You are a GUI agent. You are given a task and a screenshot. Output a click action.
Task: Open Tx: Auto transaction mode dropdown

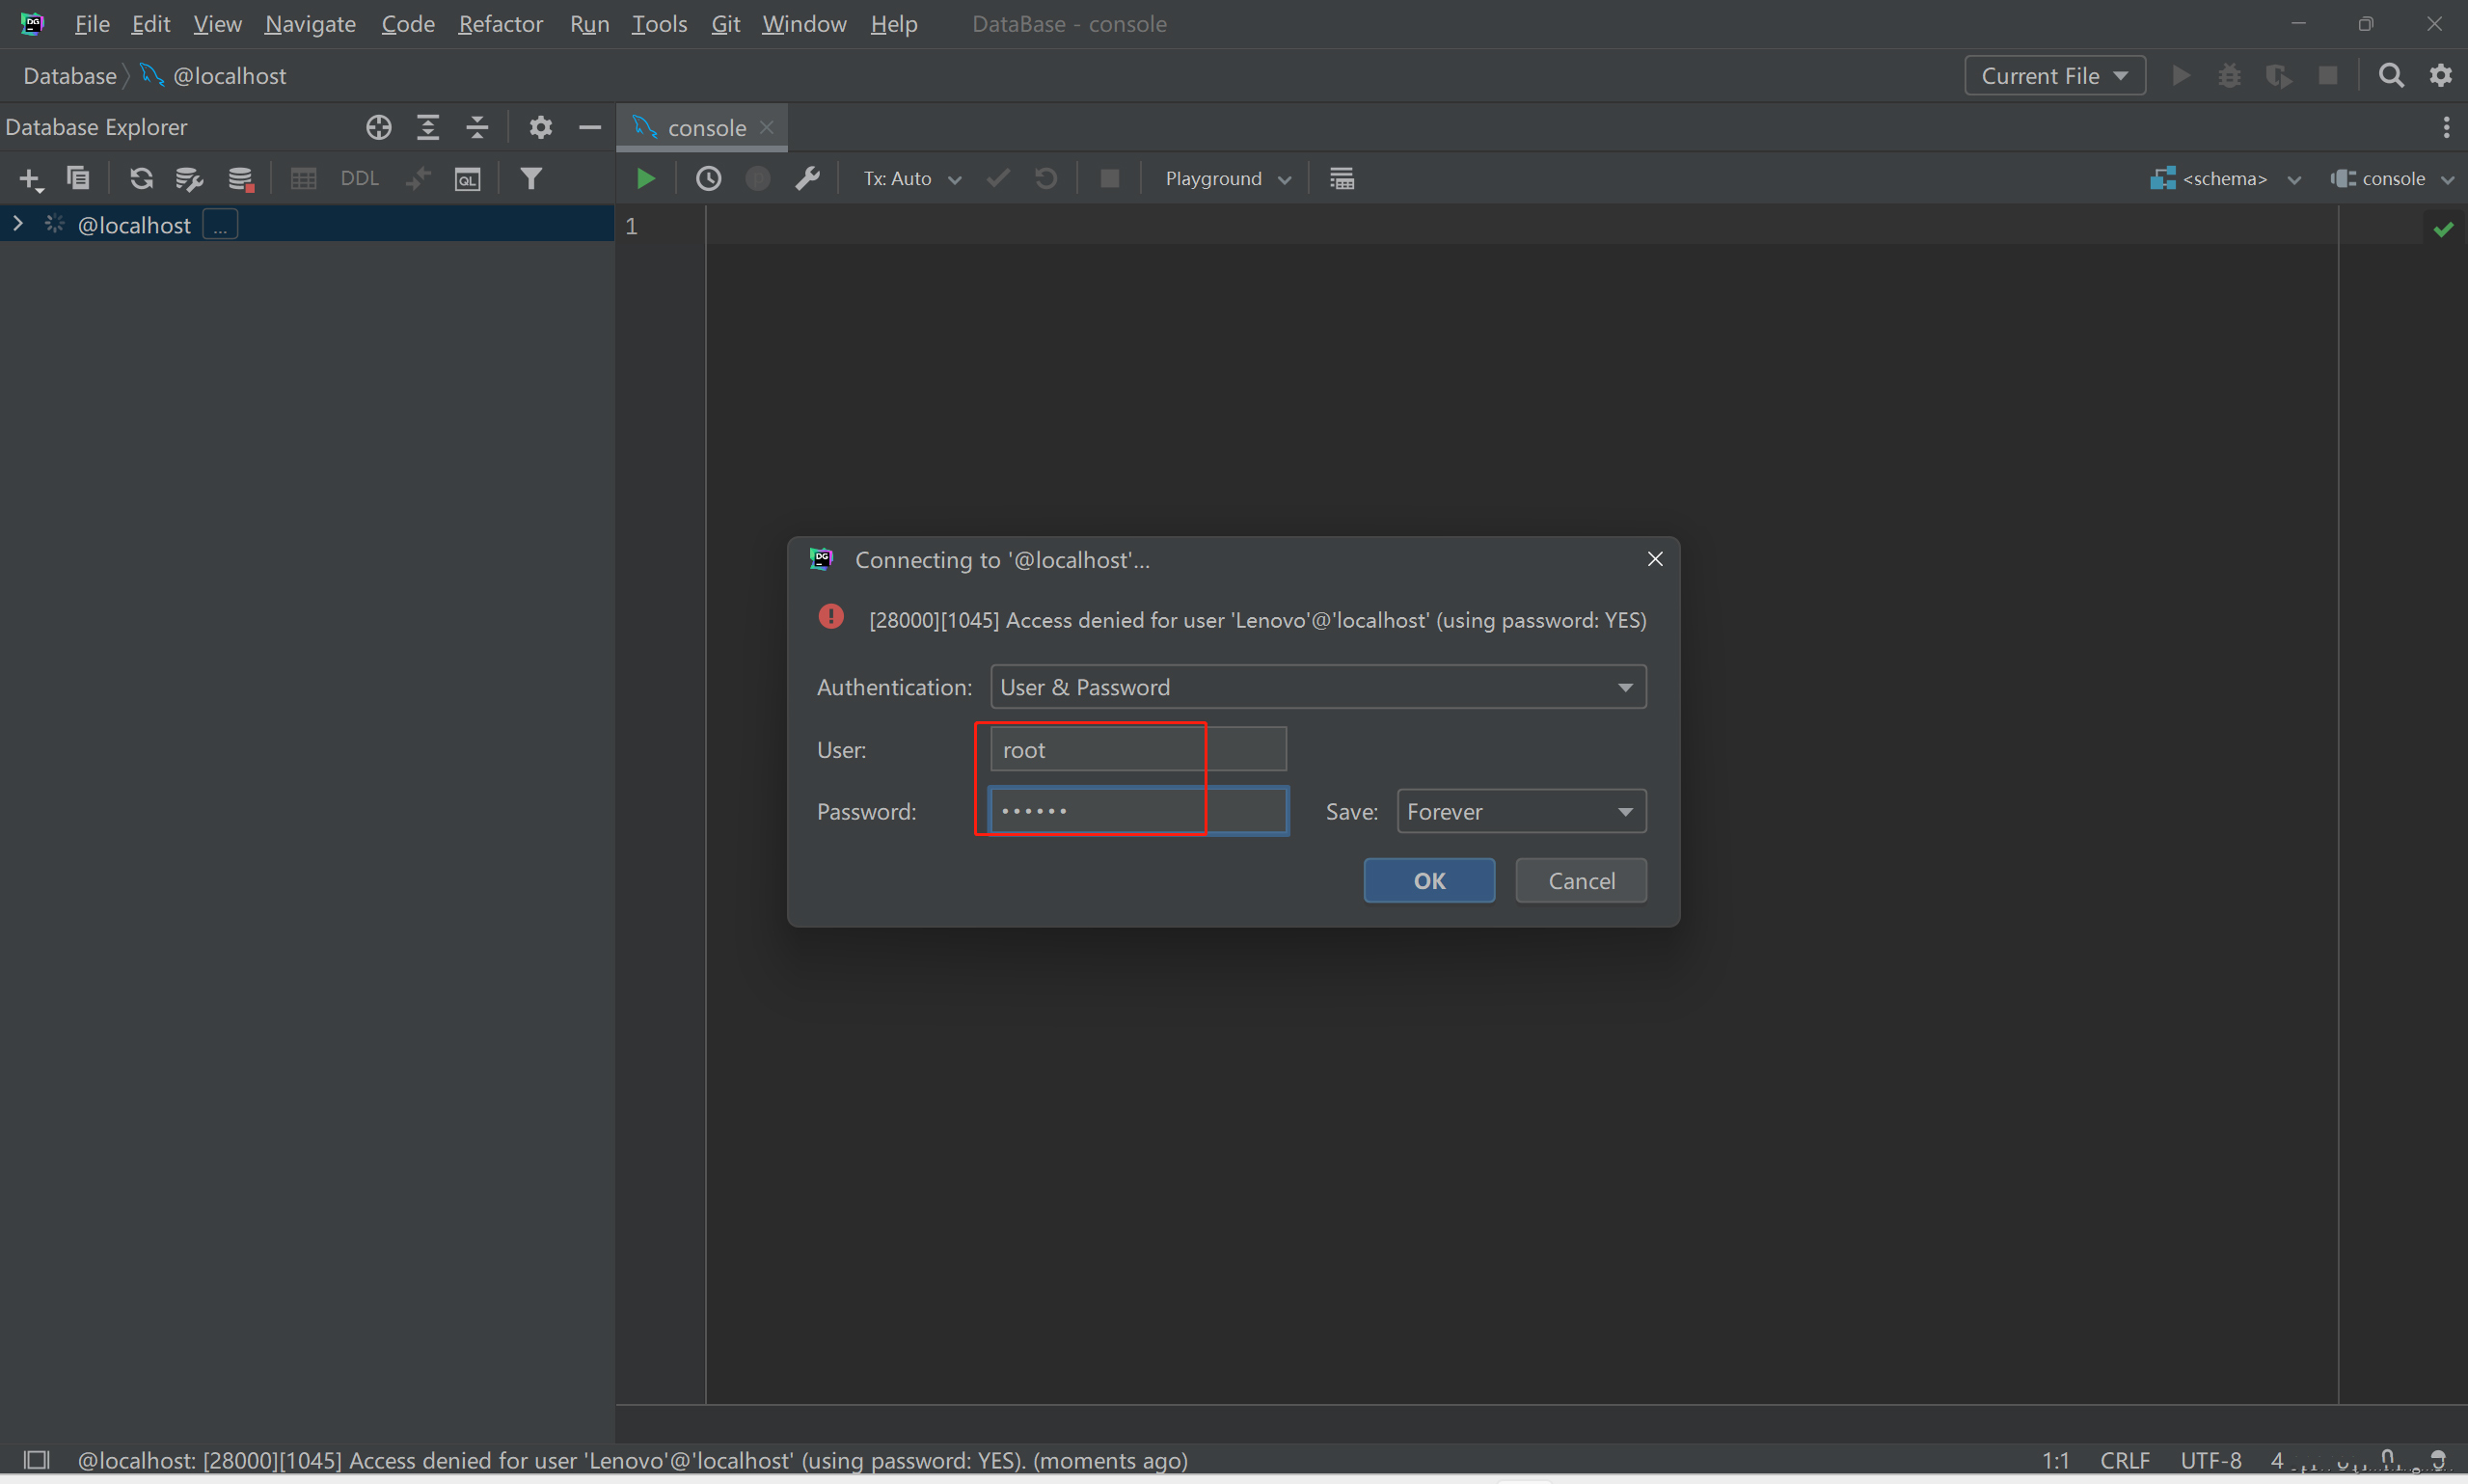(911, 179)
